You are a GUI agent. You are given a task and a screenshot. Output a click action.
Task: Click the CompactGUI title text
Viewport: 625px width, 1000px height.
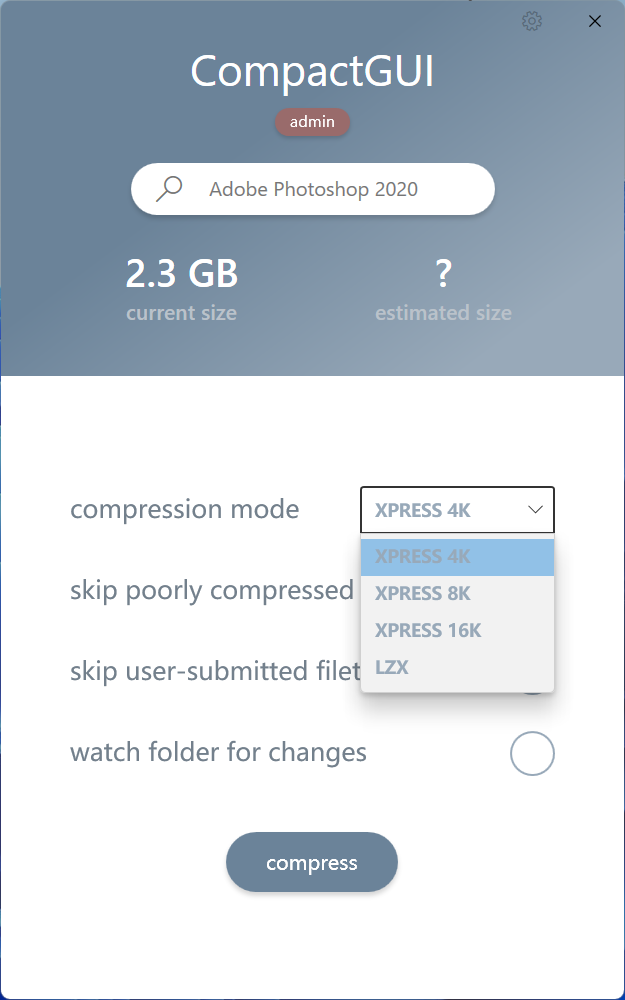(312, 72)
